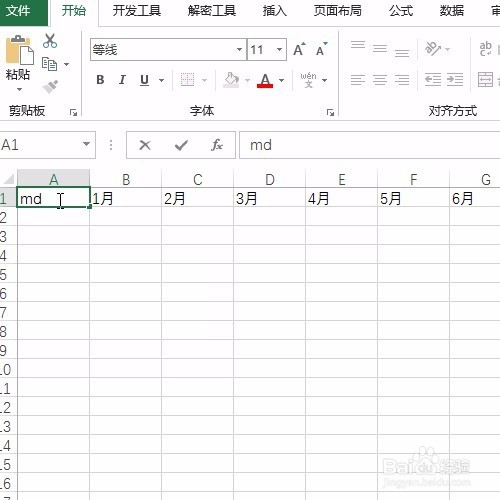Switch to 页面布局 tab

[x=337, y=11]
